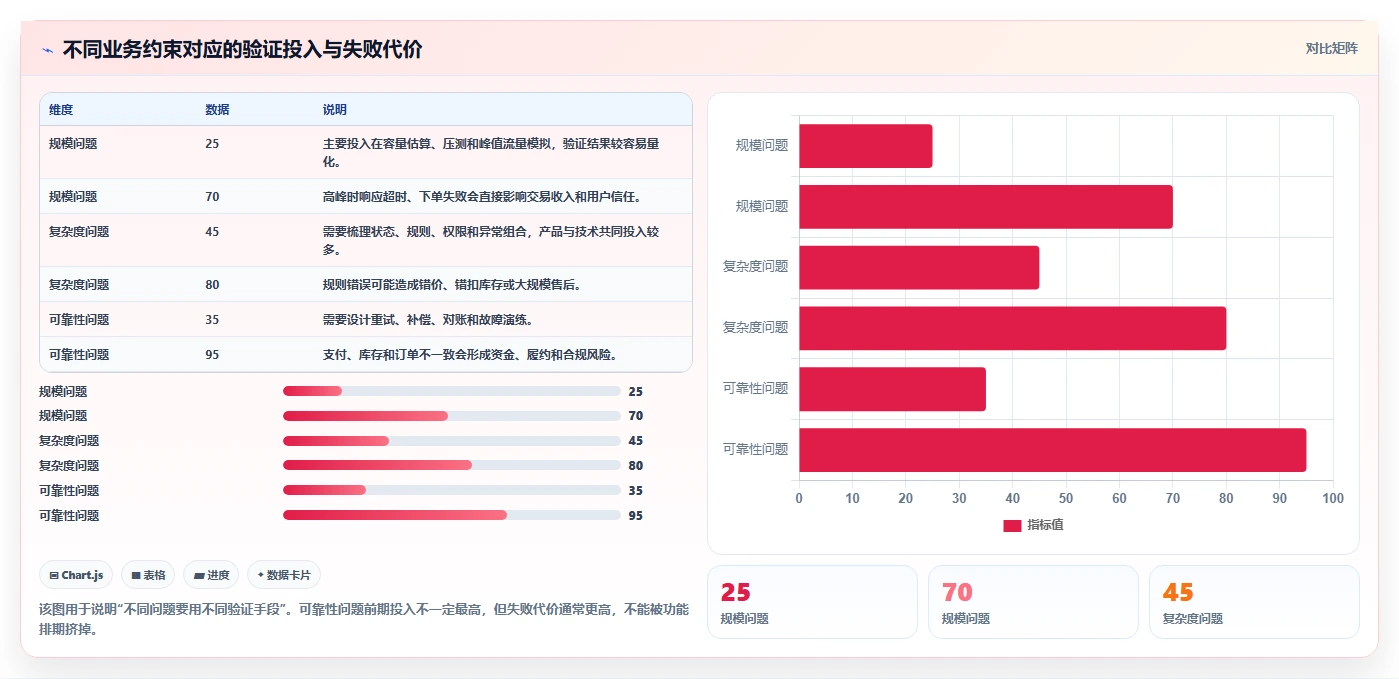Click description starting 高峰时响应超时
This screenshot has width=1399, height=679.
coord(482,197)
